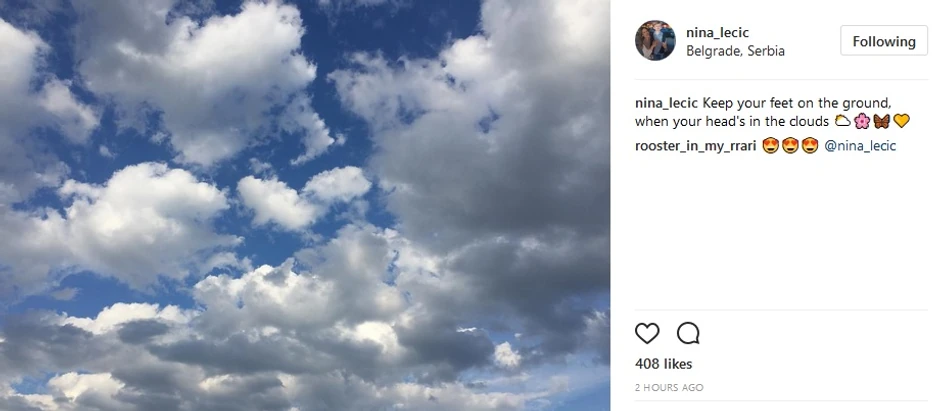Open rooster_in_my_rrari commenter profile
Viewport: 940px width, 411px height.
(x=695, y=146)
